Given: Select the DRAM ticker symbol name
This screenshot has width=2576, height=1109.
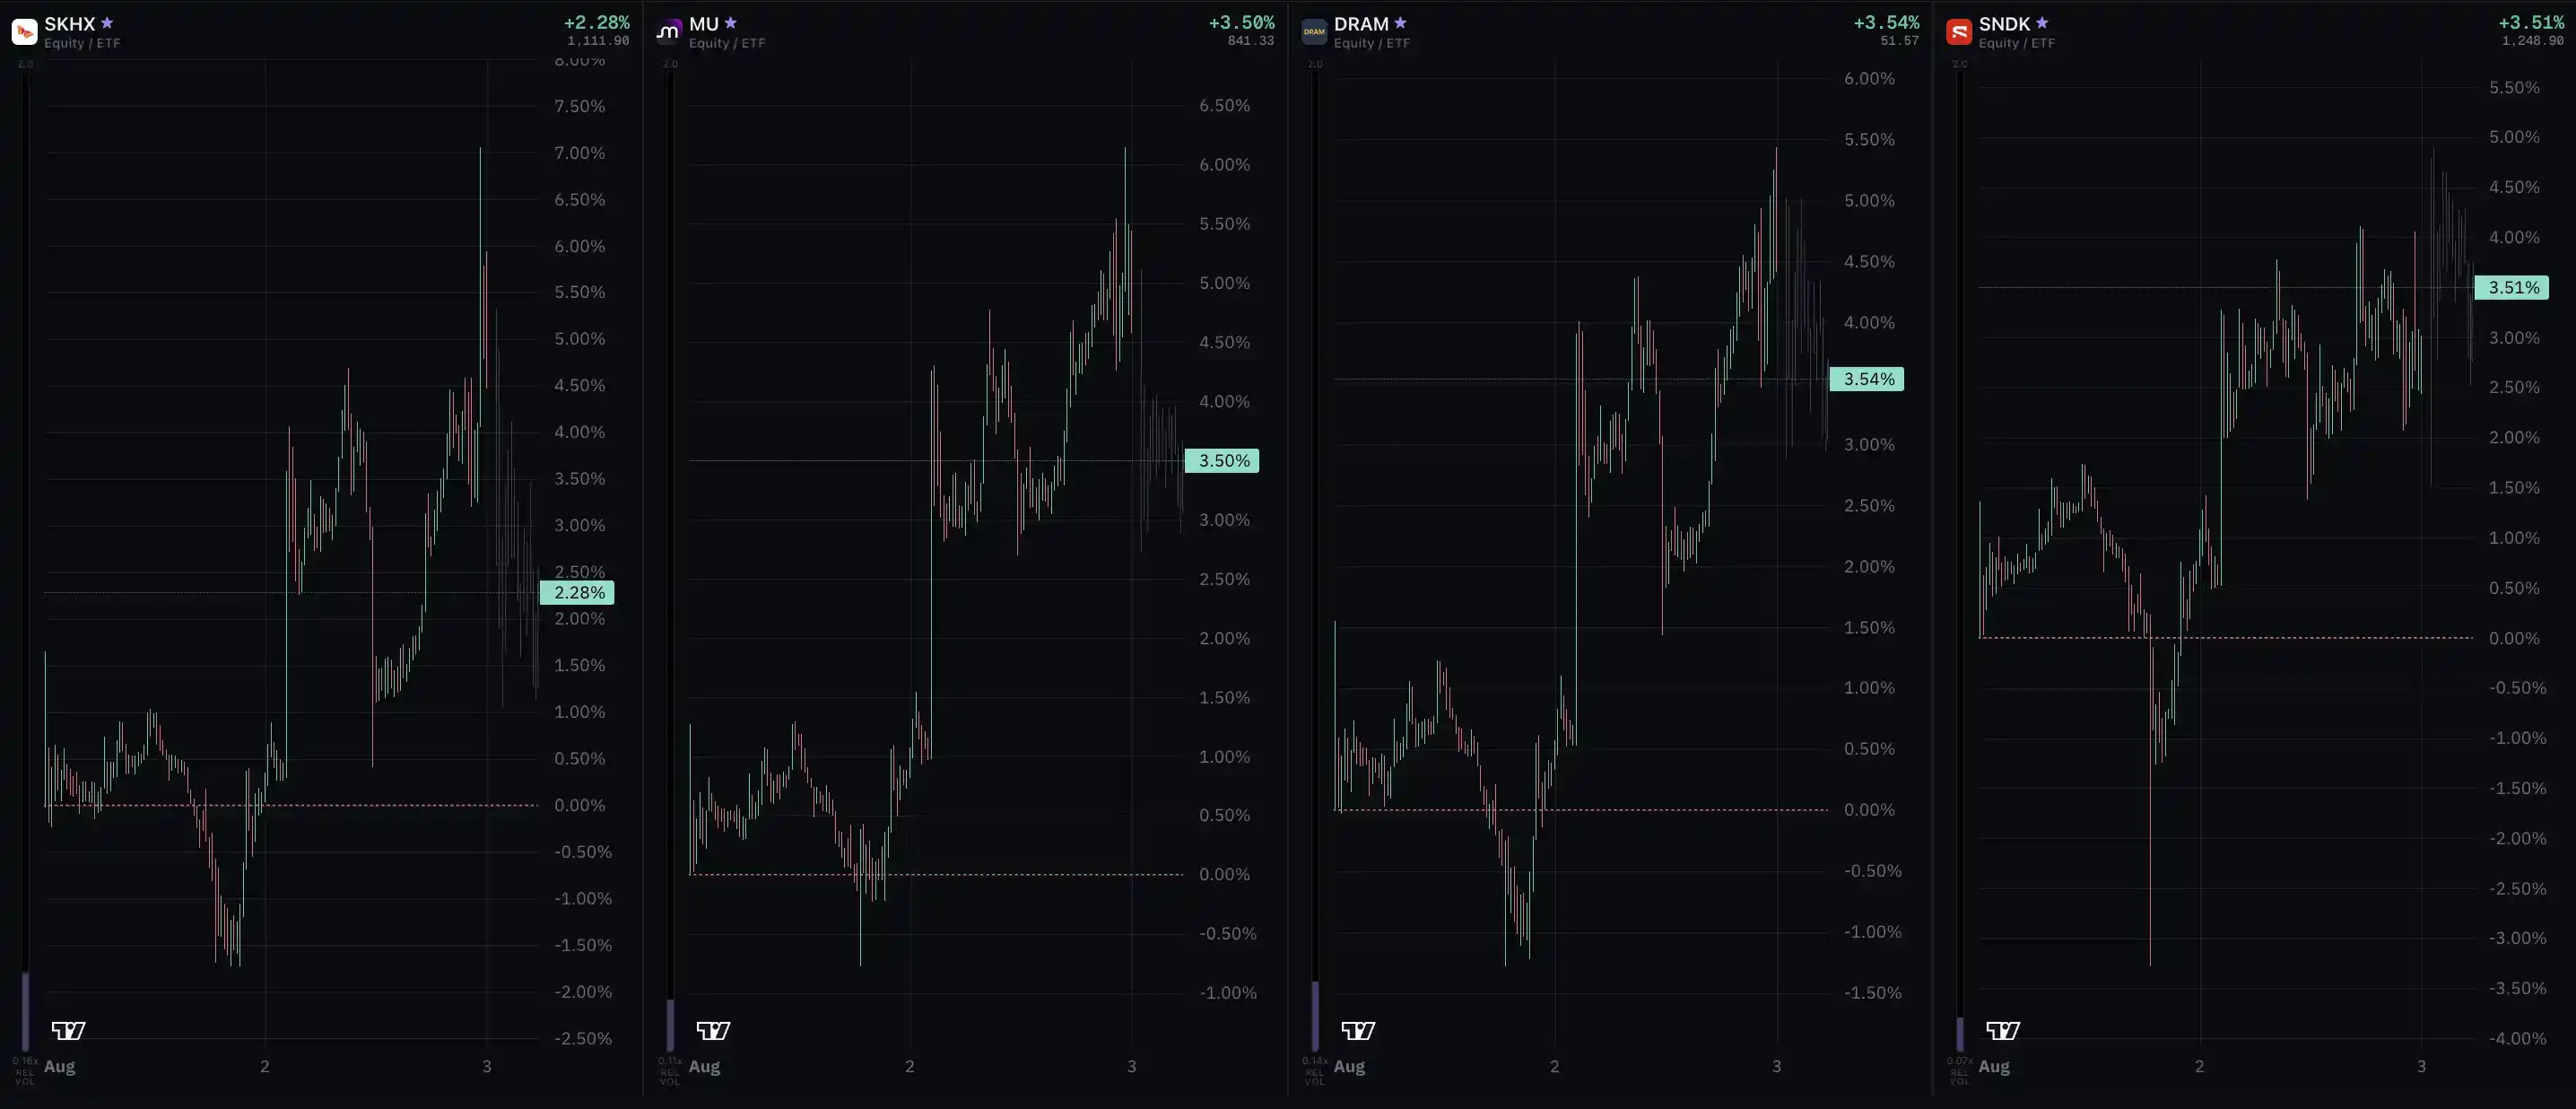Looking at the screenshot, I should pos(1361,24).
